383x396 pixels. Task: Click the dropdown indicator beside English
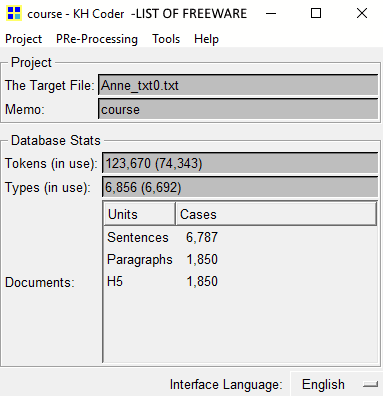[370, 385]
